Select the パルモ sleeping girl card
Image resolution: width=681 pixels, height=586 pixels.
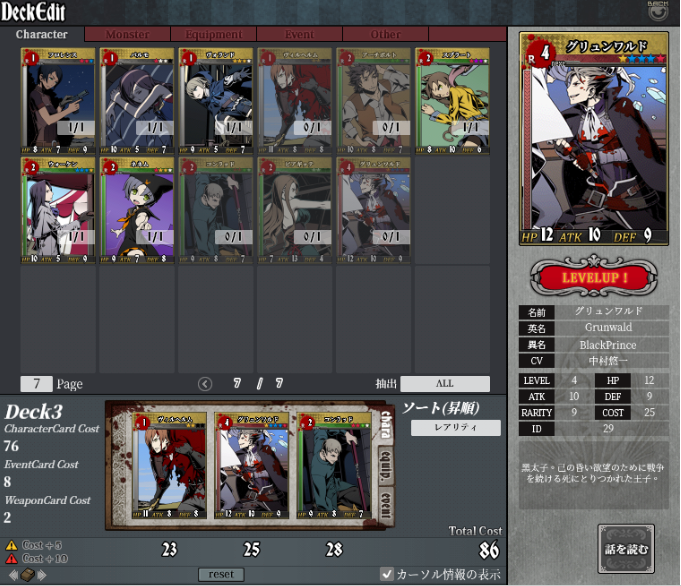(137, 101)
